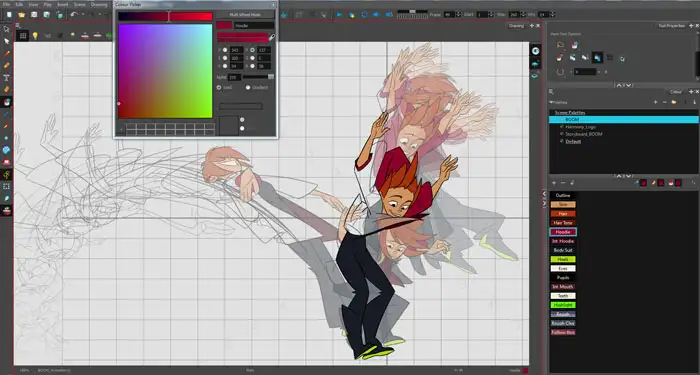The height and width of the screenshot is (375, 700).
Task: Click the undo arrow icon
Action: click(74, 15)
